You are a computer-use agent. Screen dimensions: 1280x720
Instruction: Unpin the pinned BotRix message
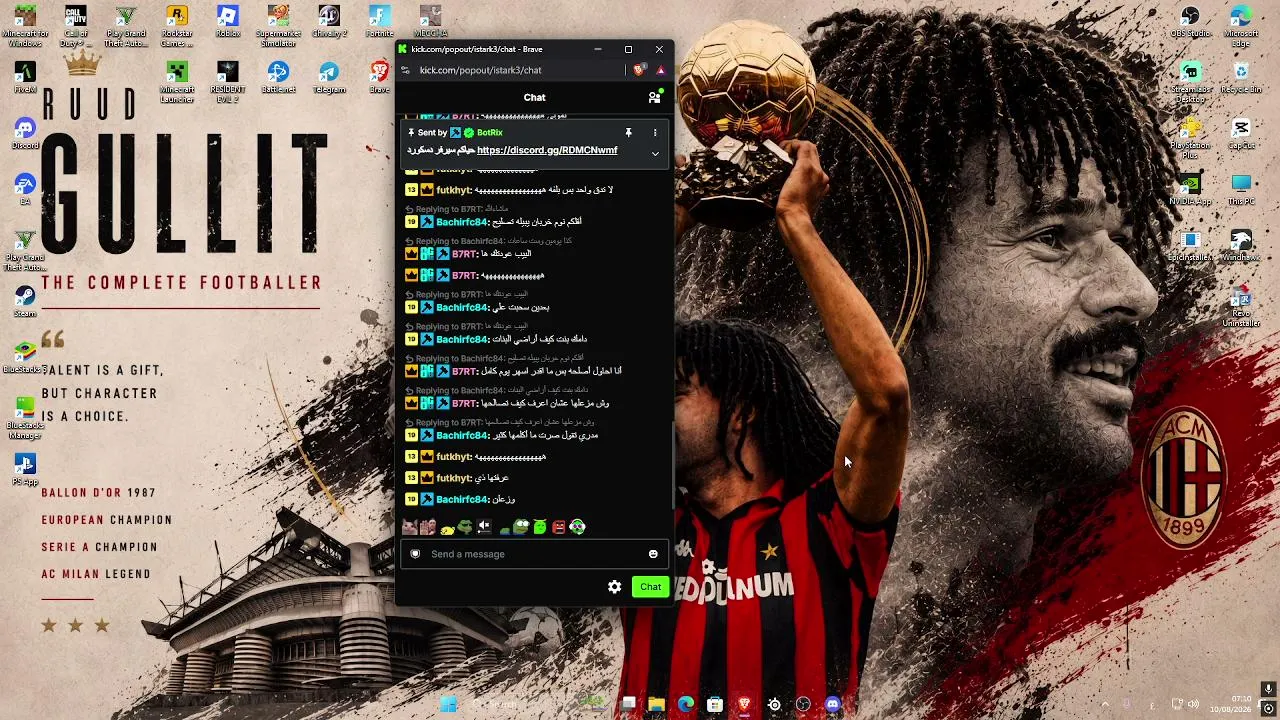[x=628, y=132]
